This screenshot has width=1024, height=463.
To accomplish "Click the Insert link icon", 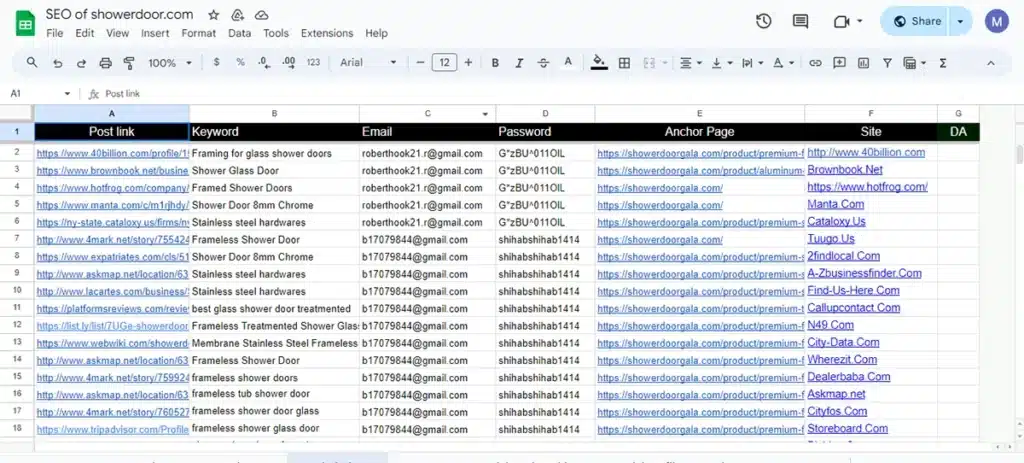I will (x=815, y=63).
